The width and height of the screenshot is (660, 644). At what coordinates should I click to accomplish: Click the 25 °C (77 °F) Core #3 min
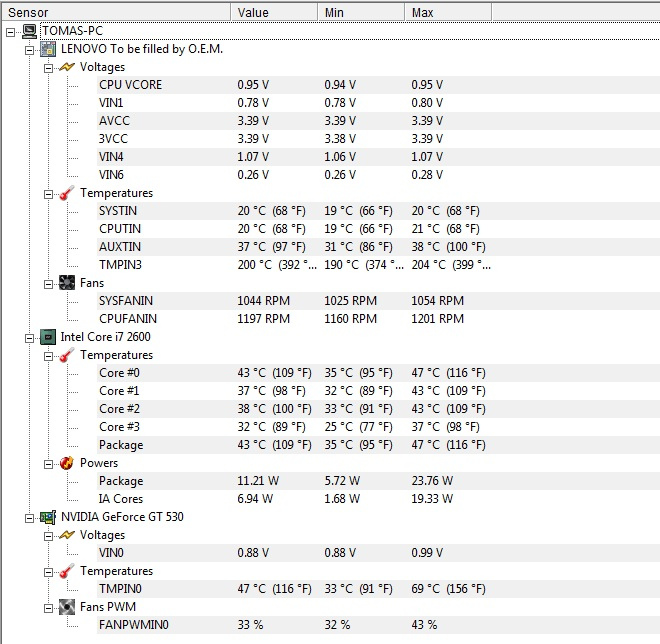coord(358,427)
